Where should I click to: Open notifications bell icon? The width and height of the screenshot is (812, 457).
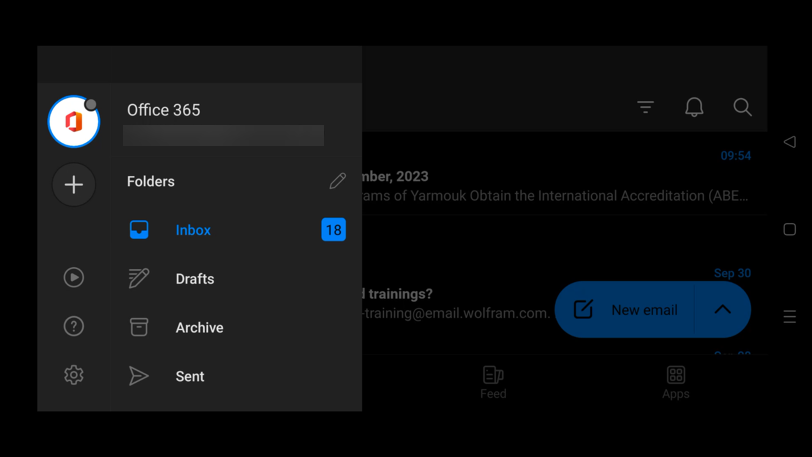[x=694, y=107]
